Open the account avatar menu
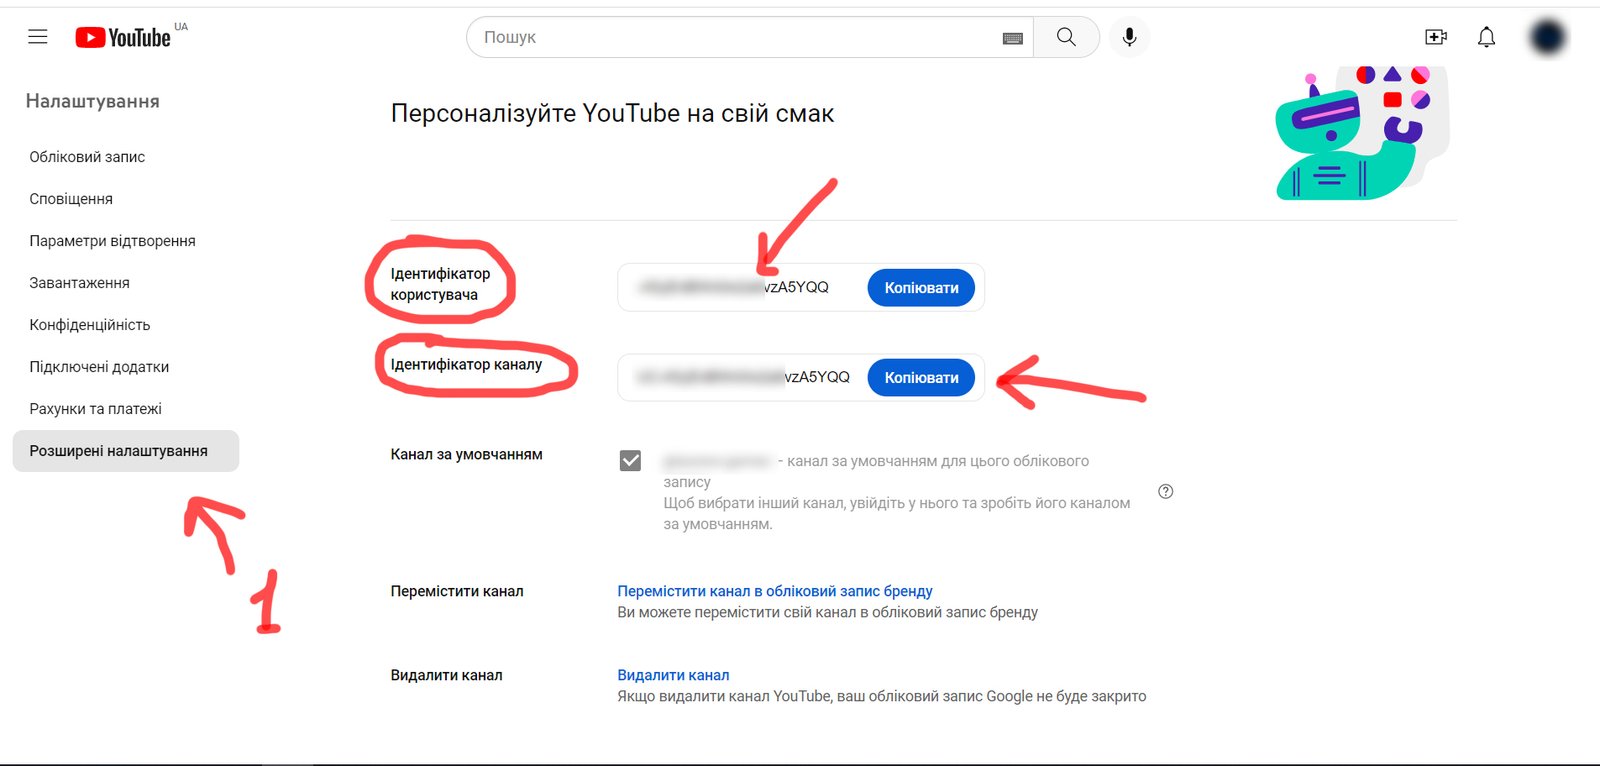Screen dimensions: 1600x766 coord(1547,37)
